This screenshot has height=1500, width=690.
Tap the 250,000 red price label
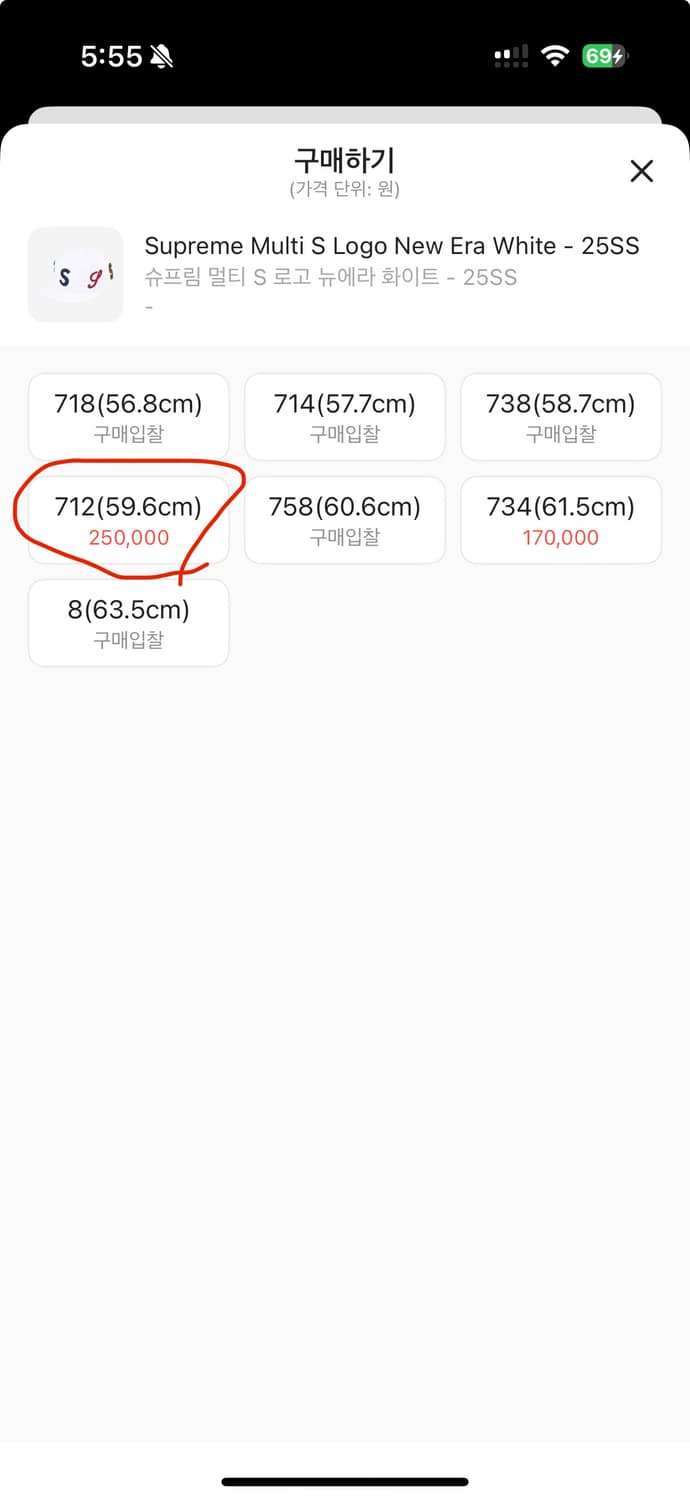[x=129, y=537]
